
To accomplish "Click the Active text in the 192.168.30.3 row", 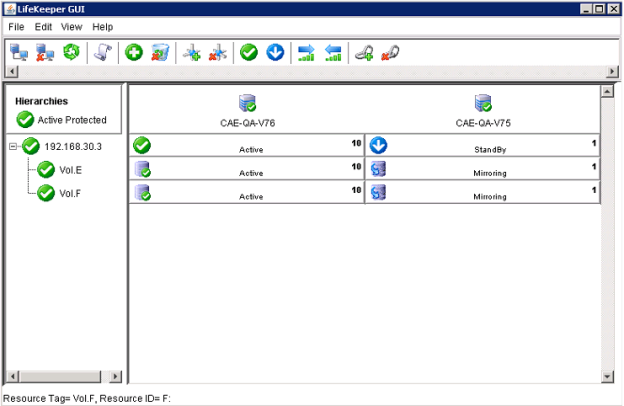I will coord(251,150).
